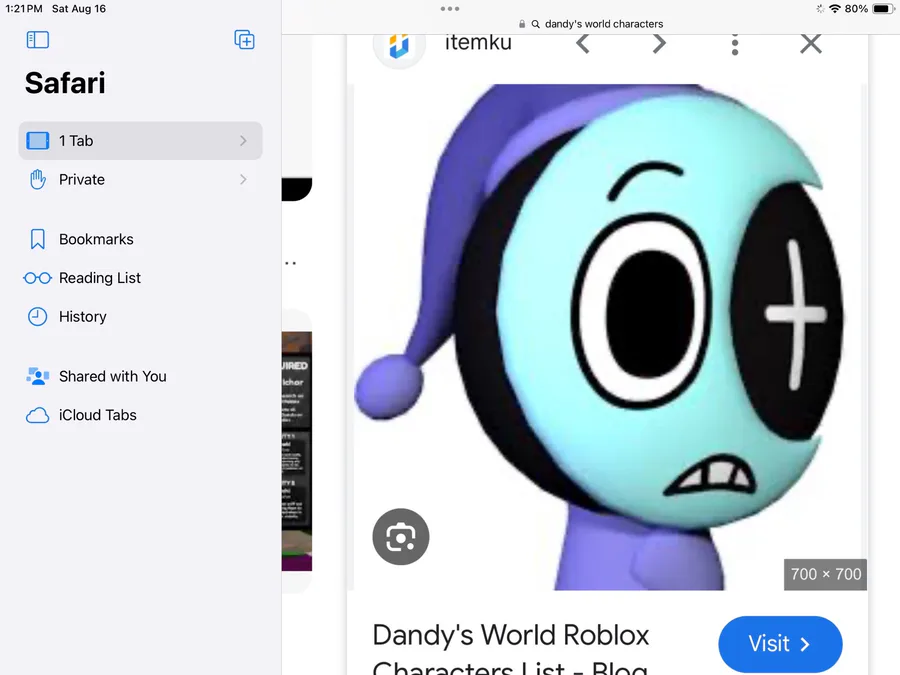Click the itemku site logo
The image size is (900, 675).
399,45
